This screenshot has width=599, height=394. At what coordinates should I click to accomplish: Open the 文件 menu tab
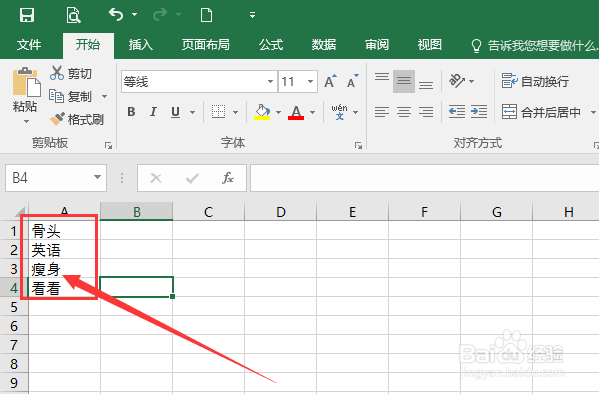pyautogui.click(x=29, y=45)
